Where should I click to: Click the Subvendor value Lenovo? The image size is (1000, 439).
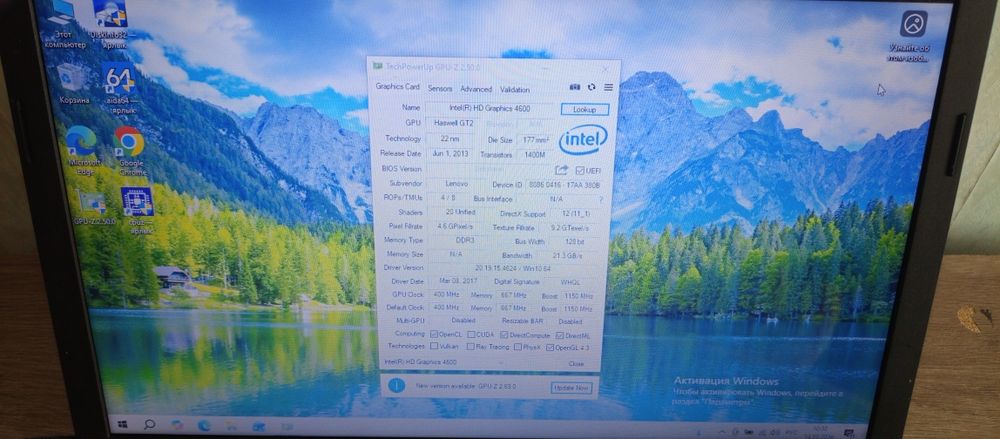[x=456, y=184]
